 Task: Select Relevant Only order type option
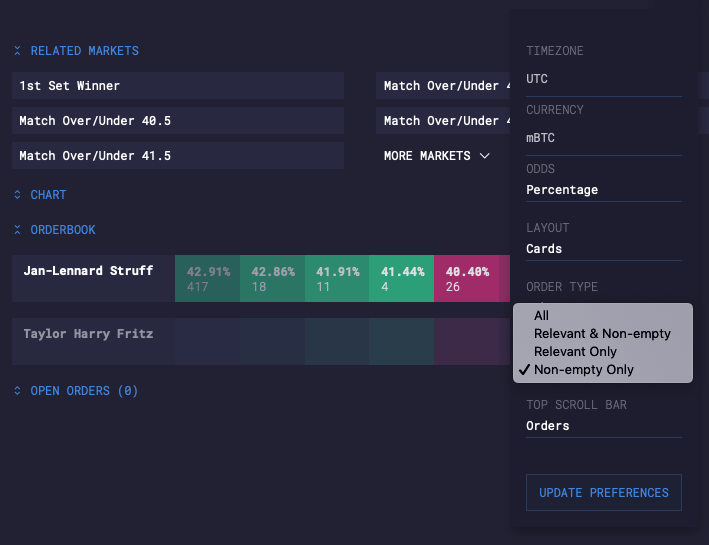click(575, 351)
